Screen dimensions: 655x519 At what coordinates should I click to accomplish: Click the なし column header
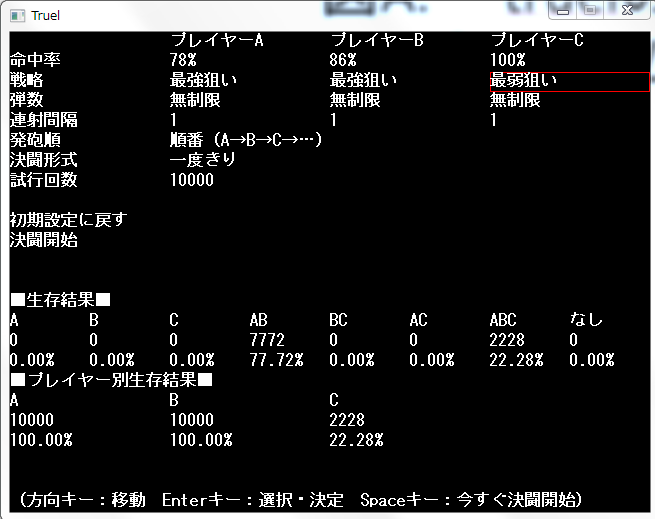586,320
